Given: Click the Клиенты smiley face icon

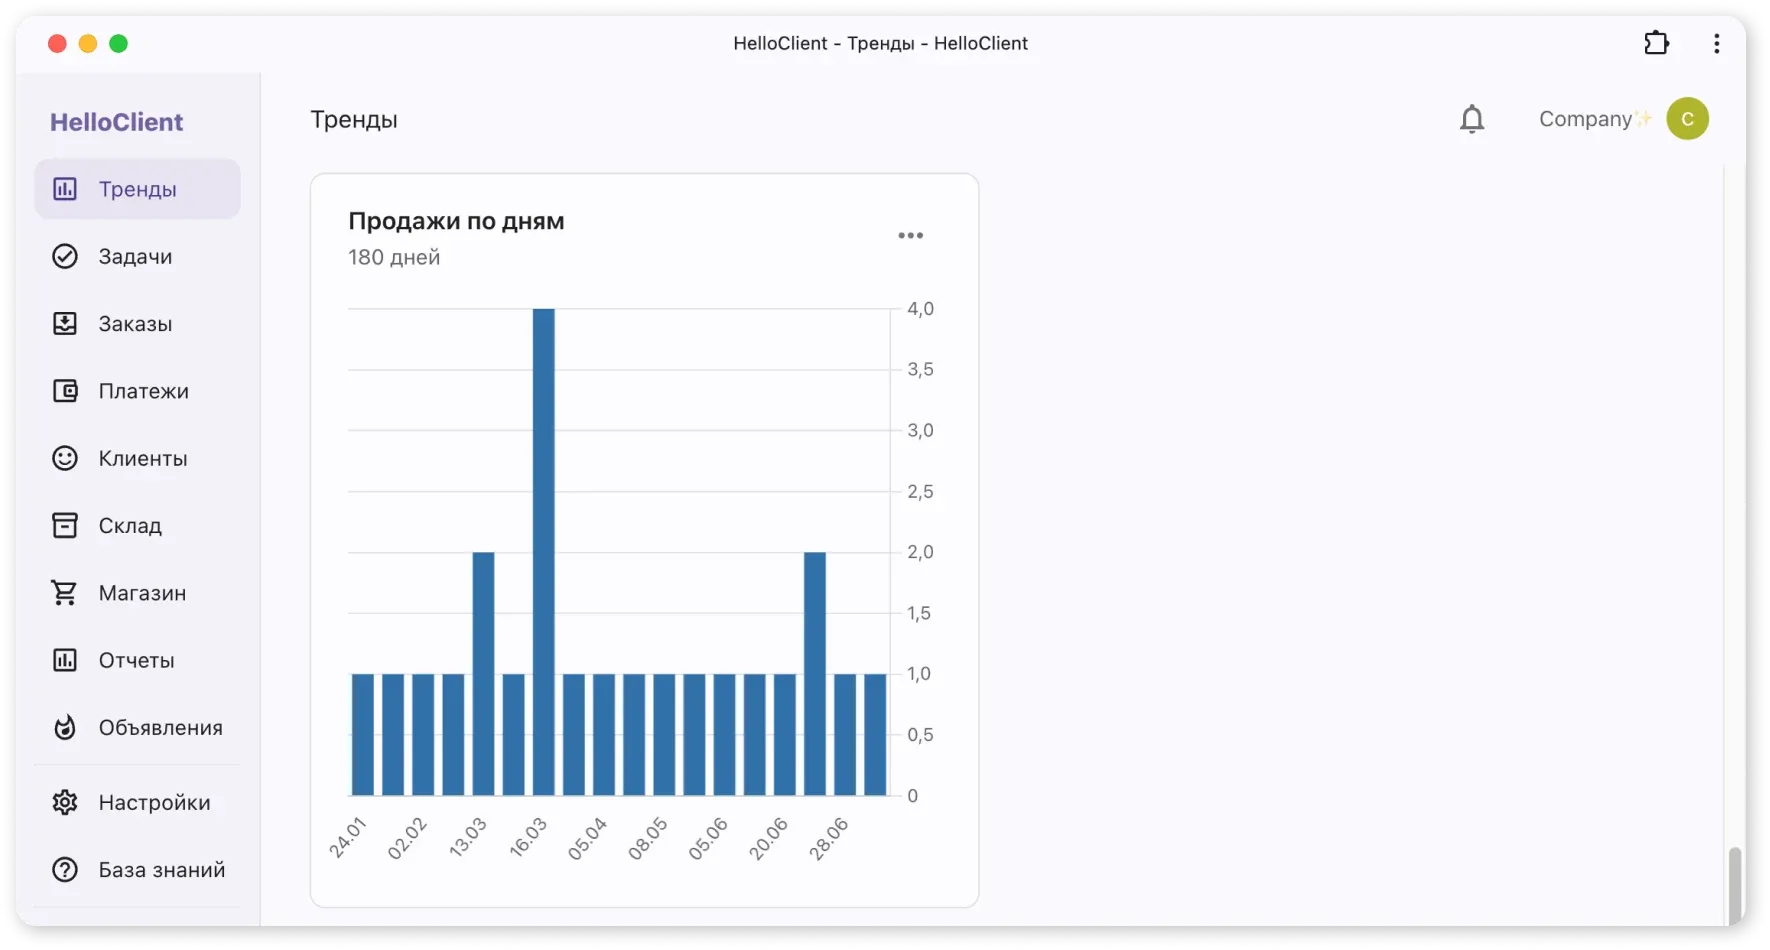Looking at the screenshot, I should tap(65, 458).
